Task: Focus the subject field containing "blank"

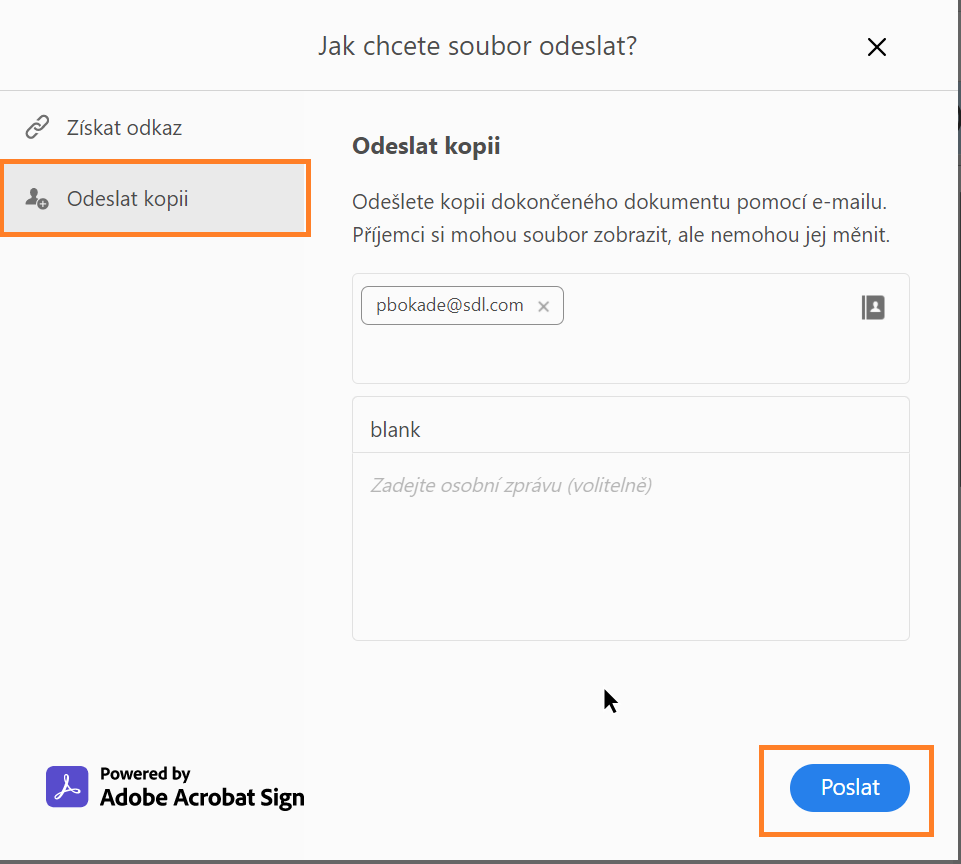Action: 630,430
